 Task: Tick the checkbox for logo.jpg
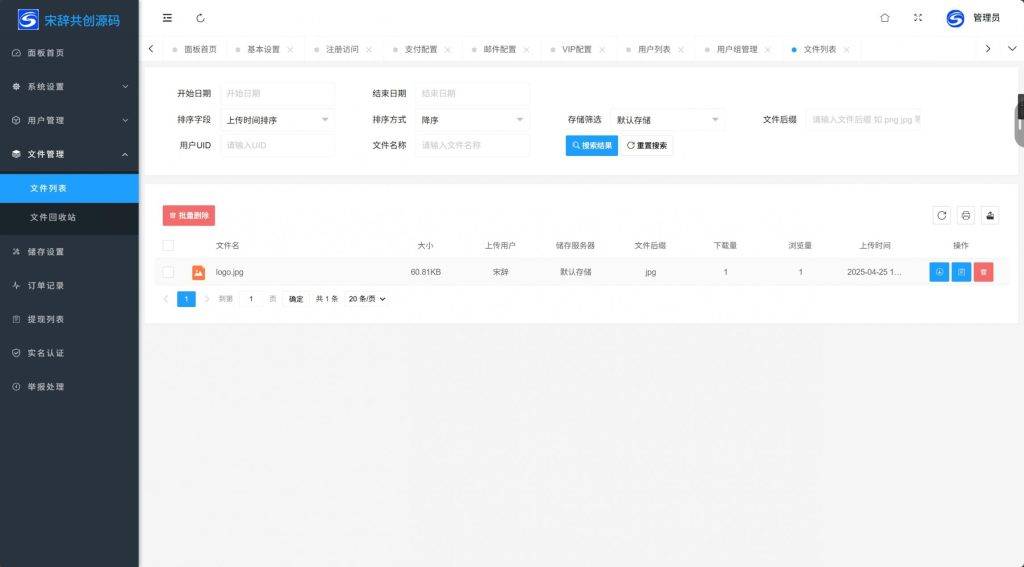click(x=168, y=272)
